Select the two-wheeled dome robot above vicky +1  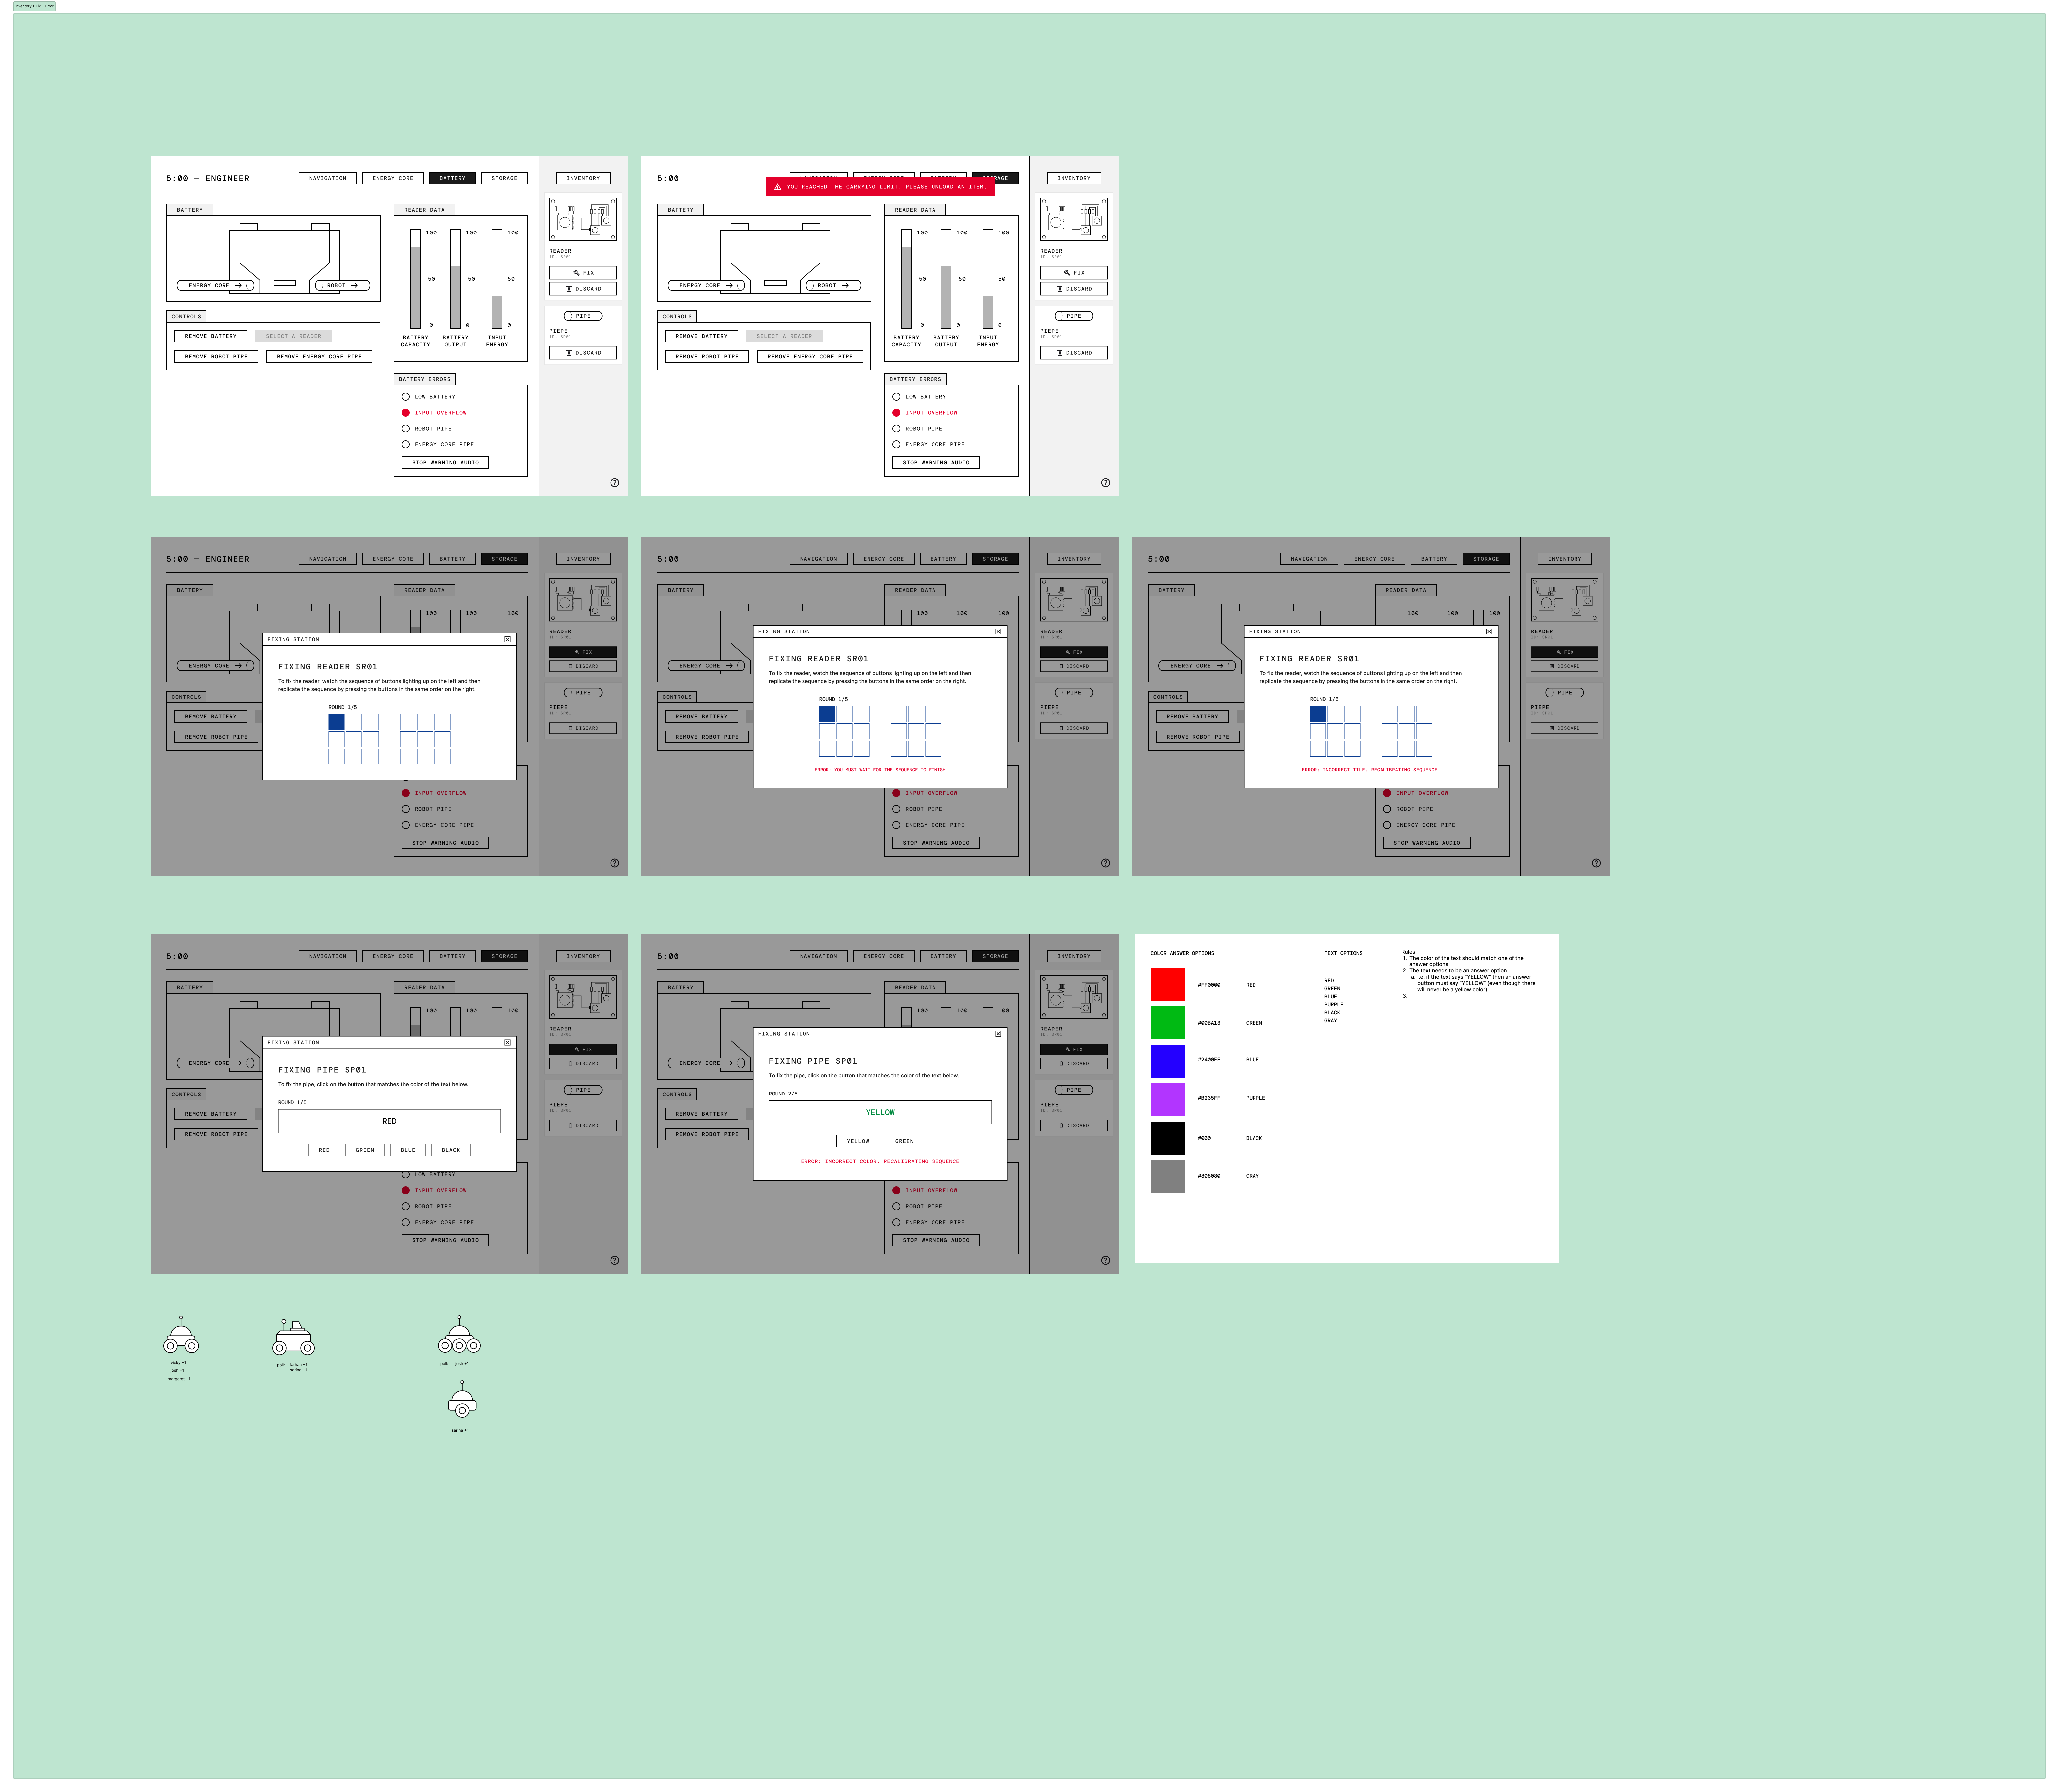click(181, 1335)
